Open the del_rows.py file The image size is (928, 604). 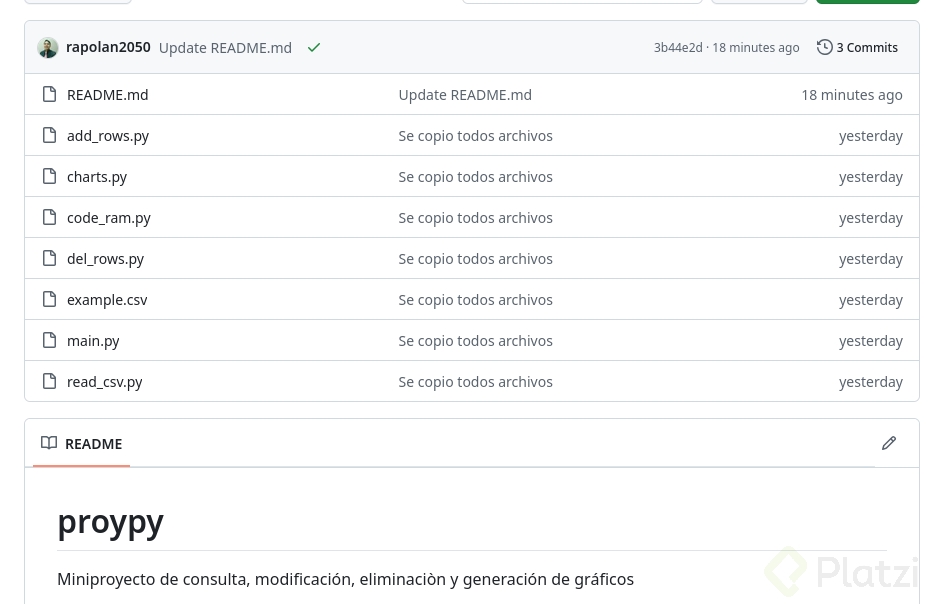[x=105, y=258]
